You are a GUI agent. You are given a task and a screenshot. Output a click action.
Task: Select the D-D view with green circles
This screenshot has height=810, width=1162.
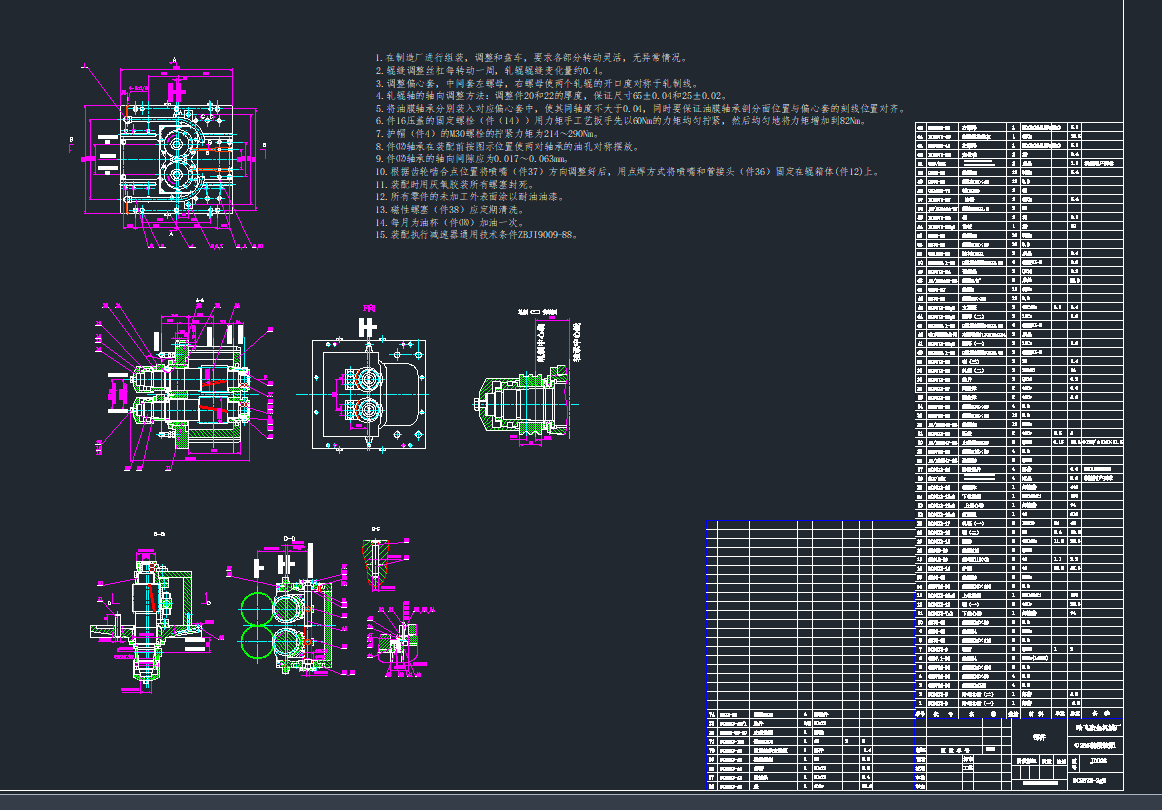pos(290,608)
